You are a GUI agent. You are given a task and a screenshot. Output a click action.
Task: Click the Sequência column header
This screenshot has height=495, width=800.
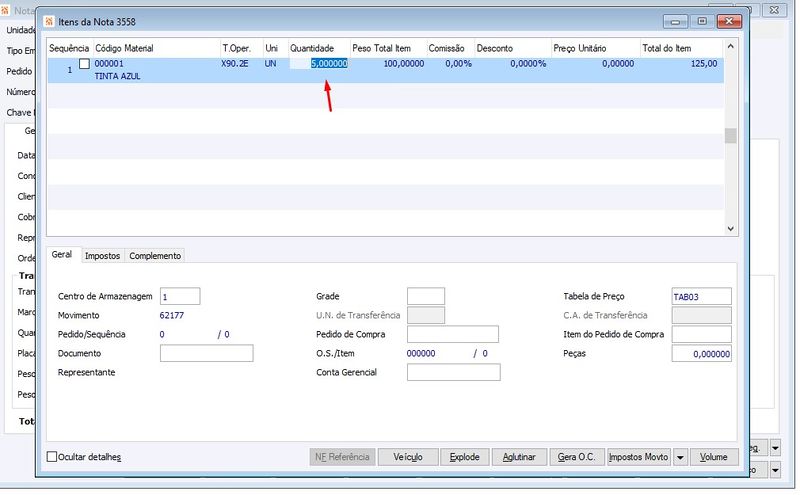69,48
